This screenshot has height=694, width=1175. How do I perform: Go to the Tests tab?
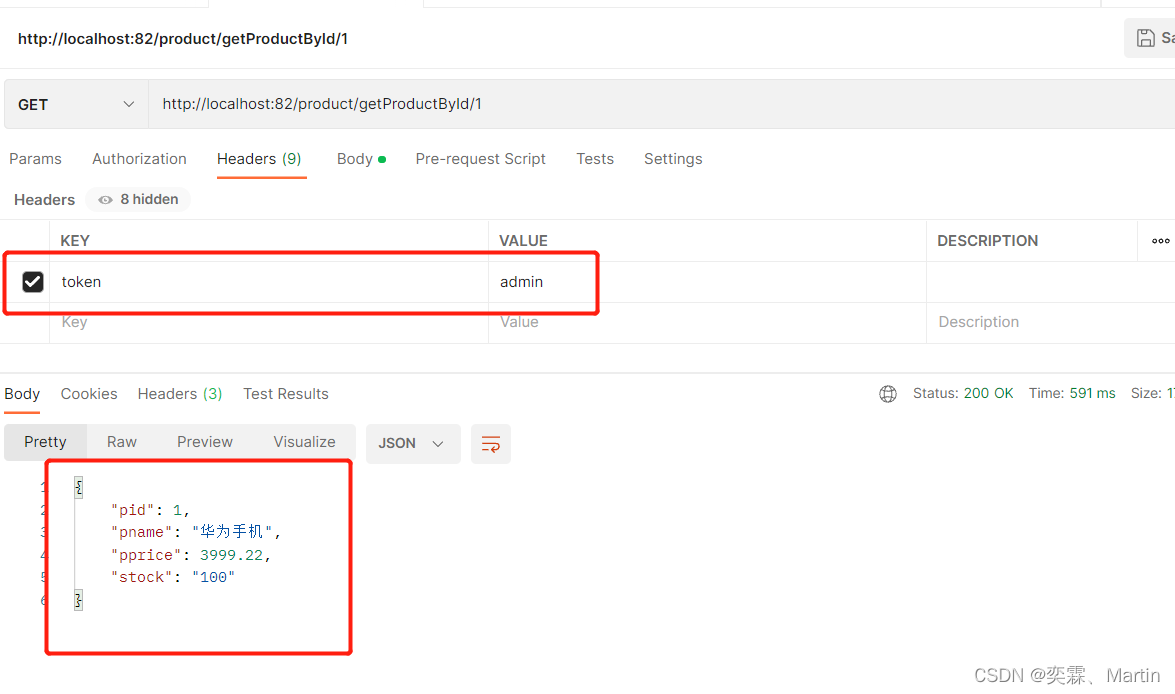click(595, 159)
